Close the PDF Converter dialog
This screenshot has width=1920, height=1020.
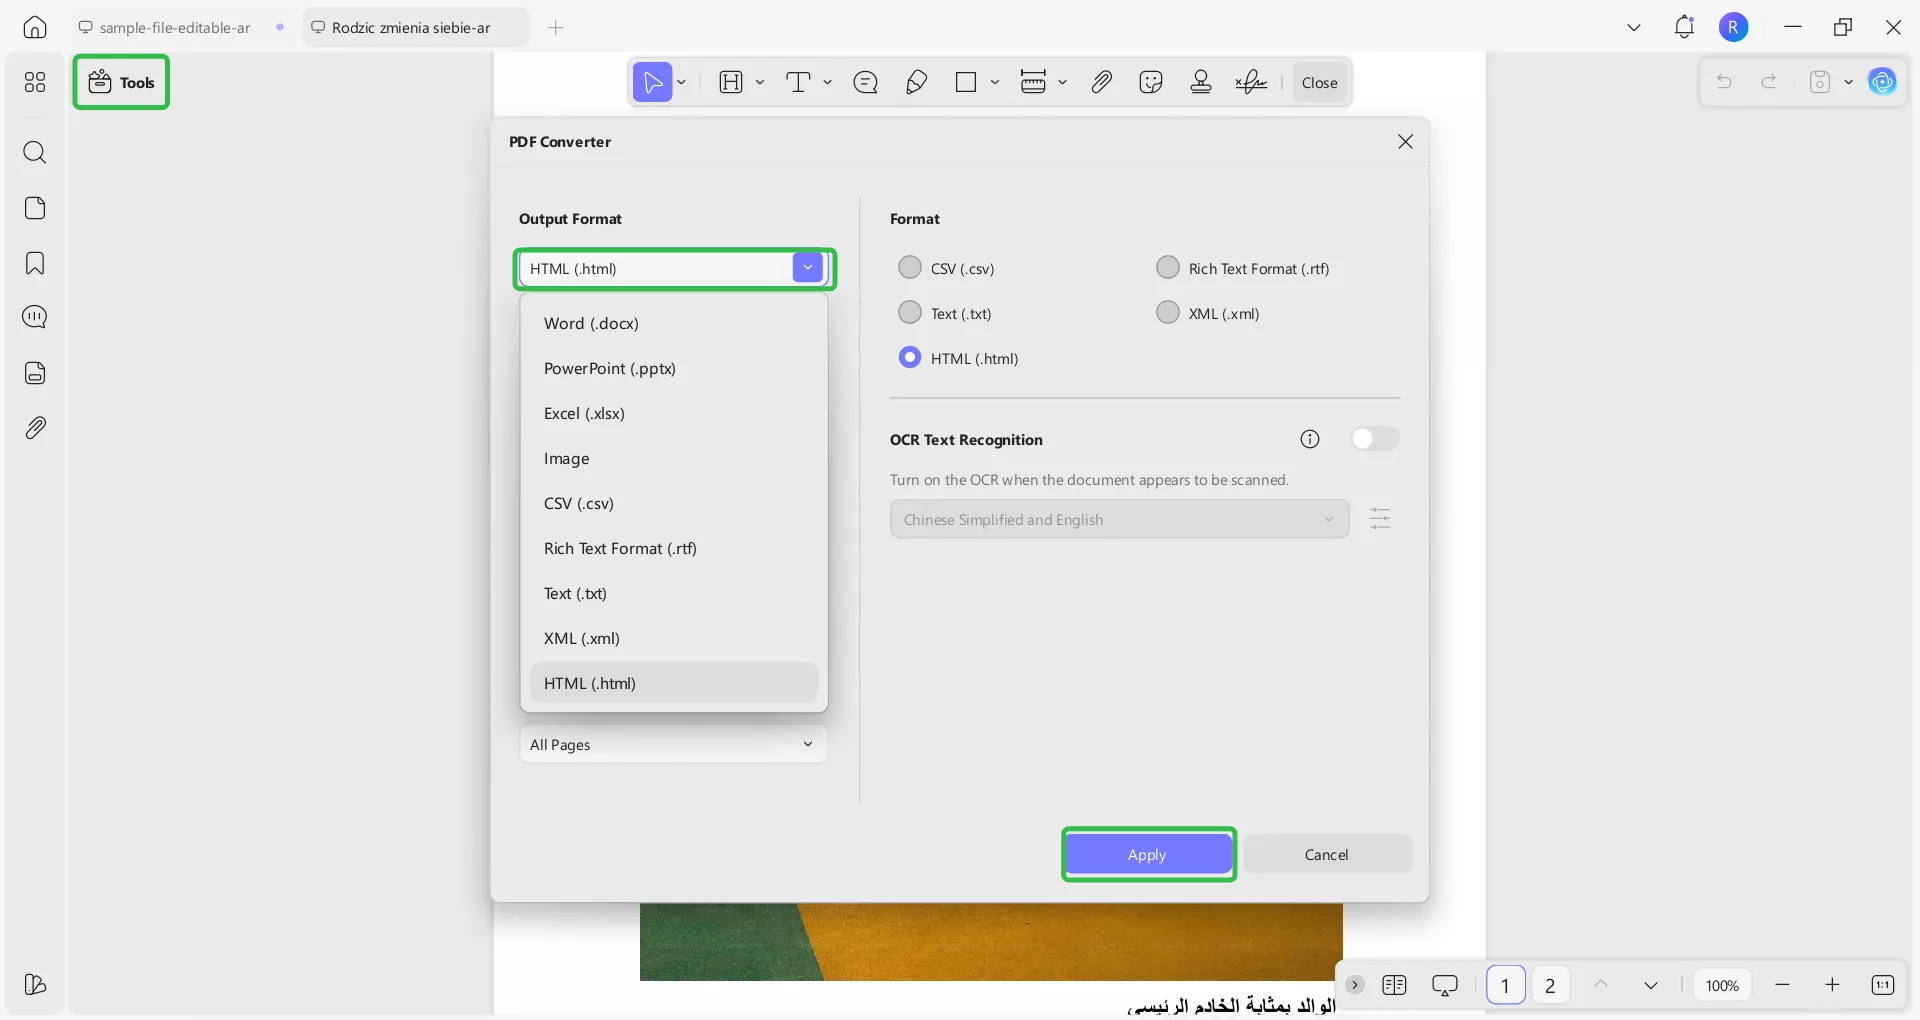[x=1405, y=141]
